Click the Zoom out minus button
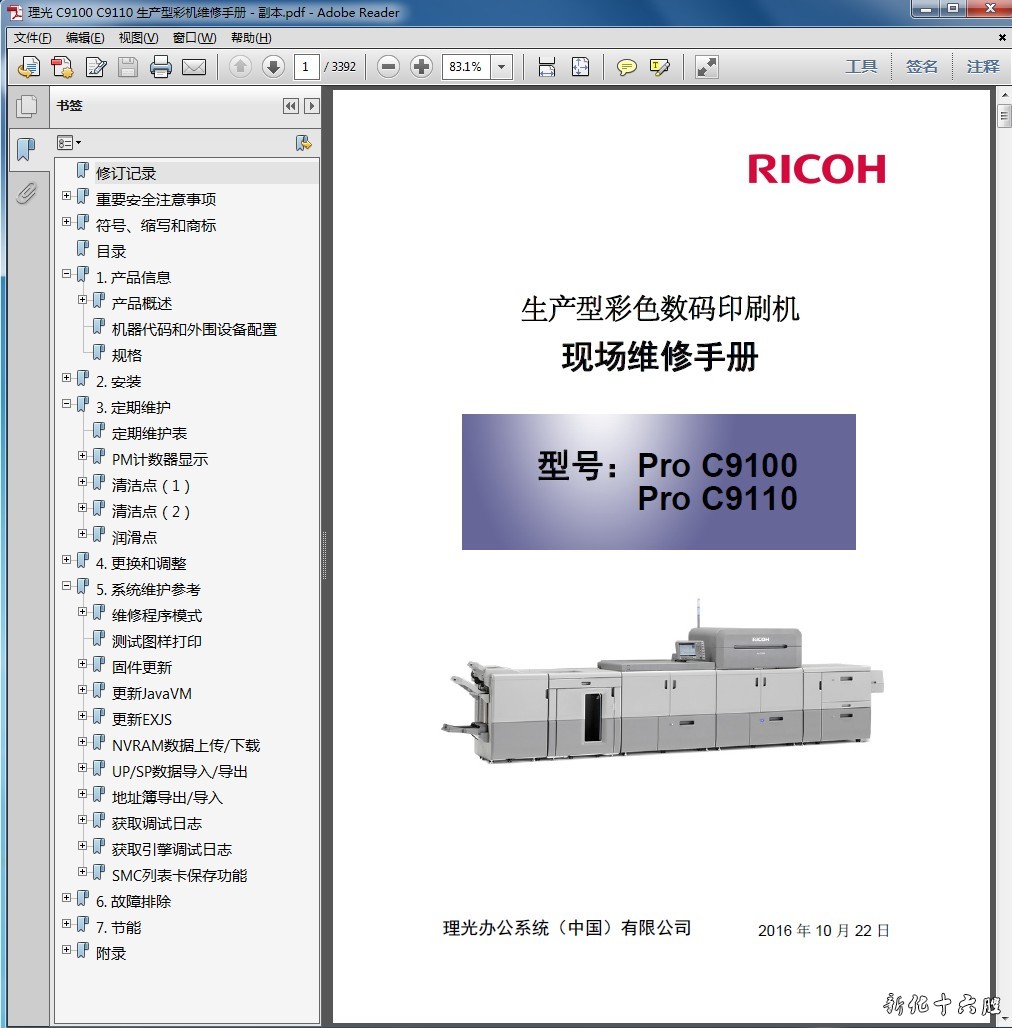 [x=389, y=67]
